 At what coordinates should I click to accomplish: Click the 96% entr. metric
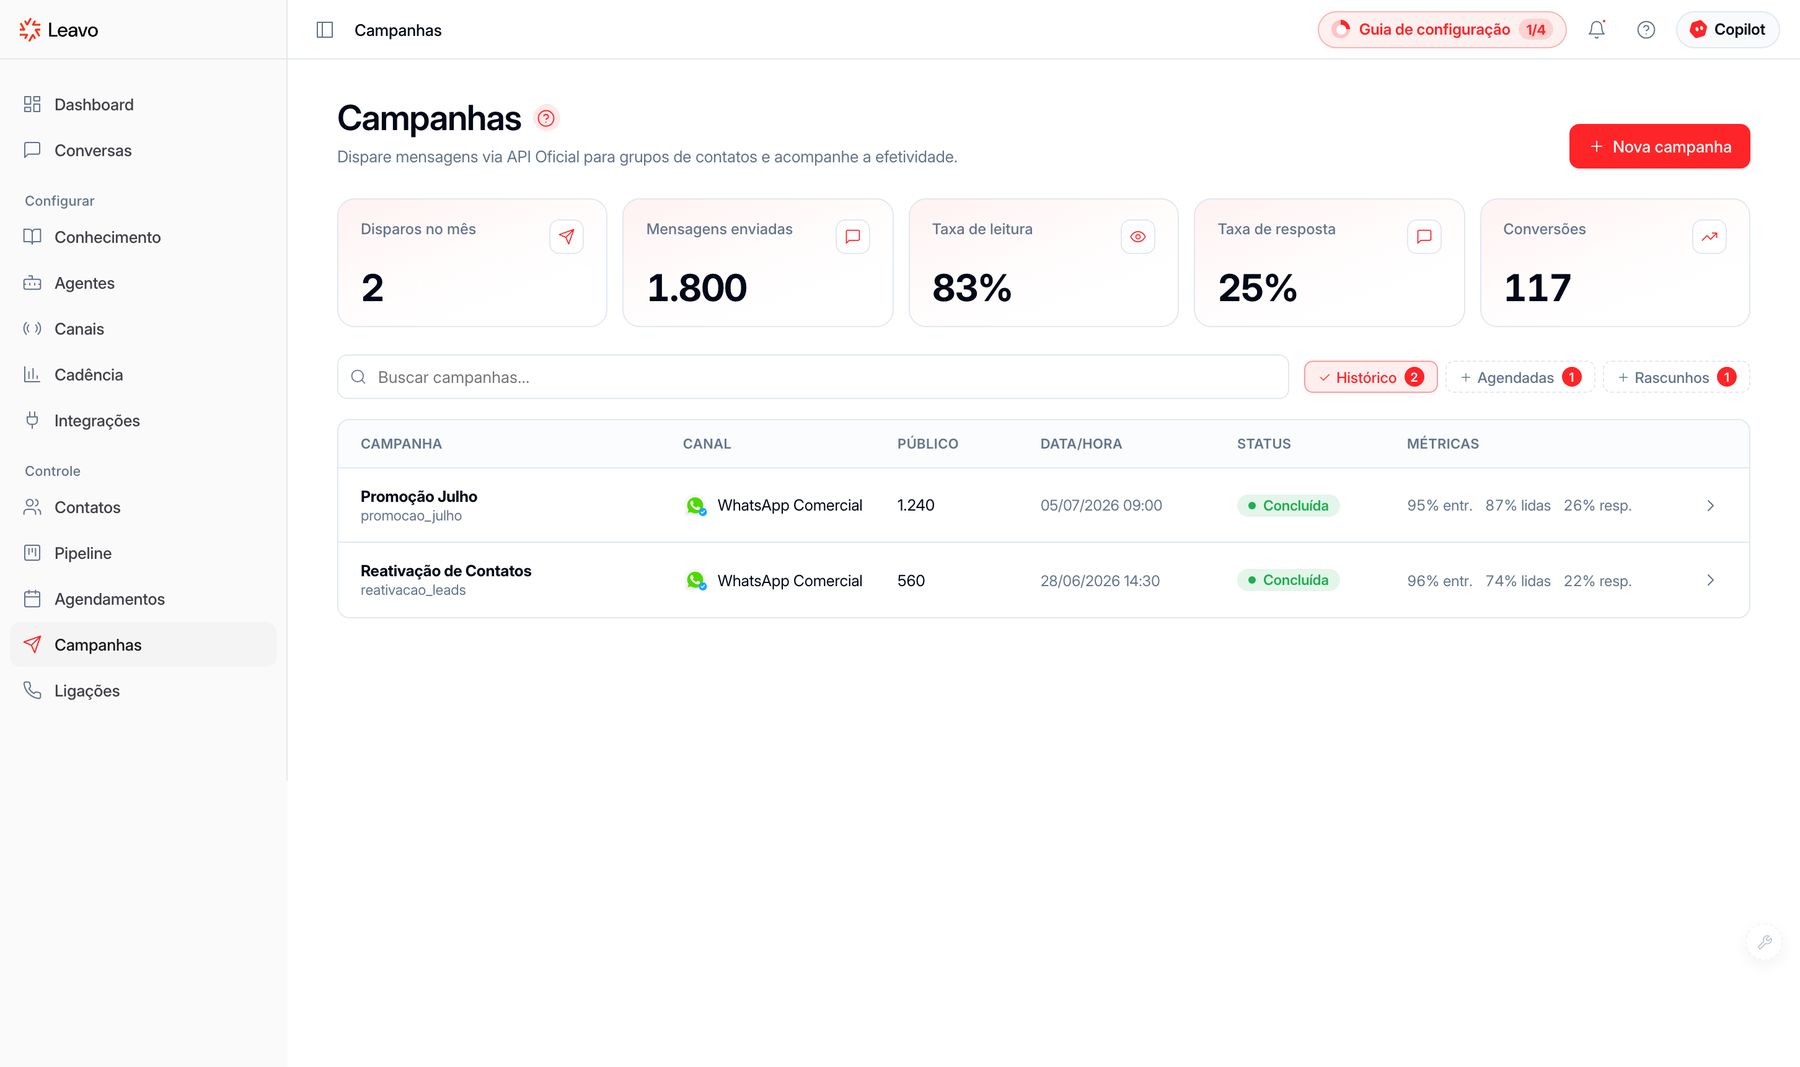point(1440,581)
